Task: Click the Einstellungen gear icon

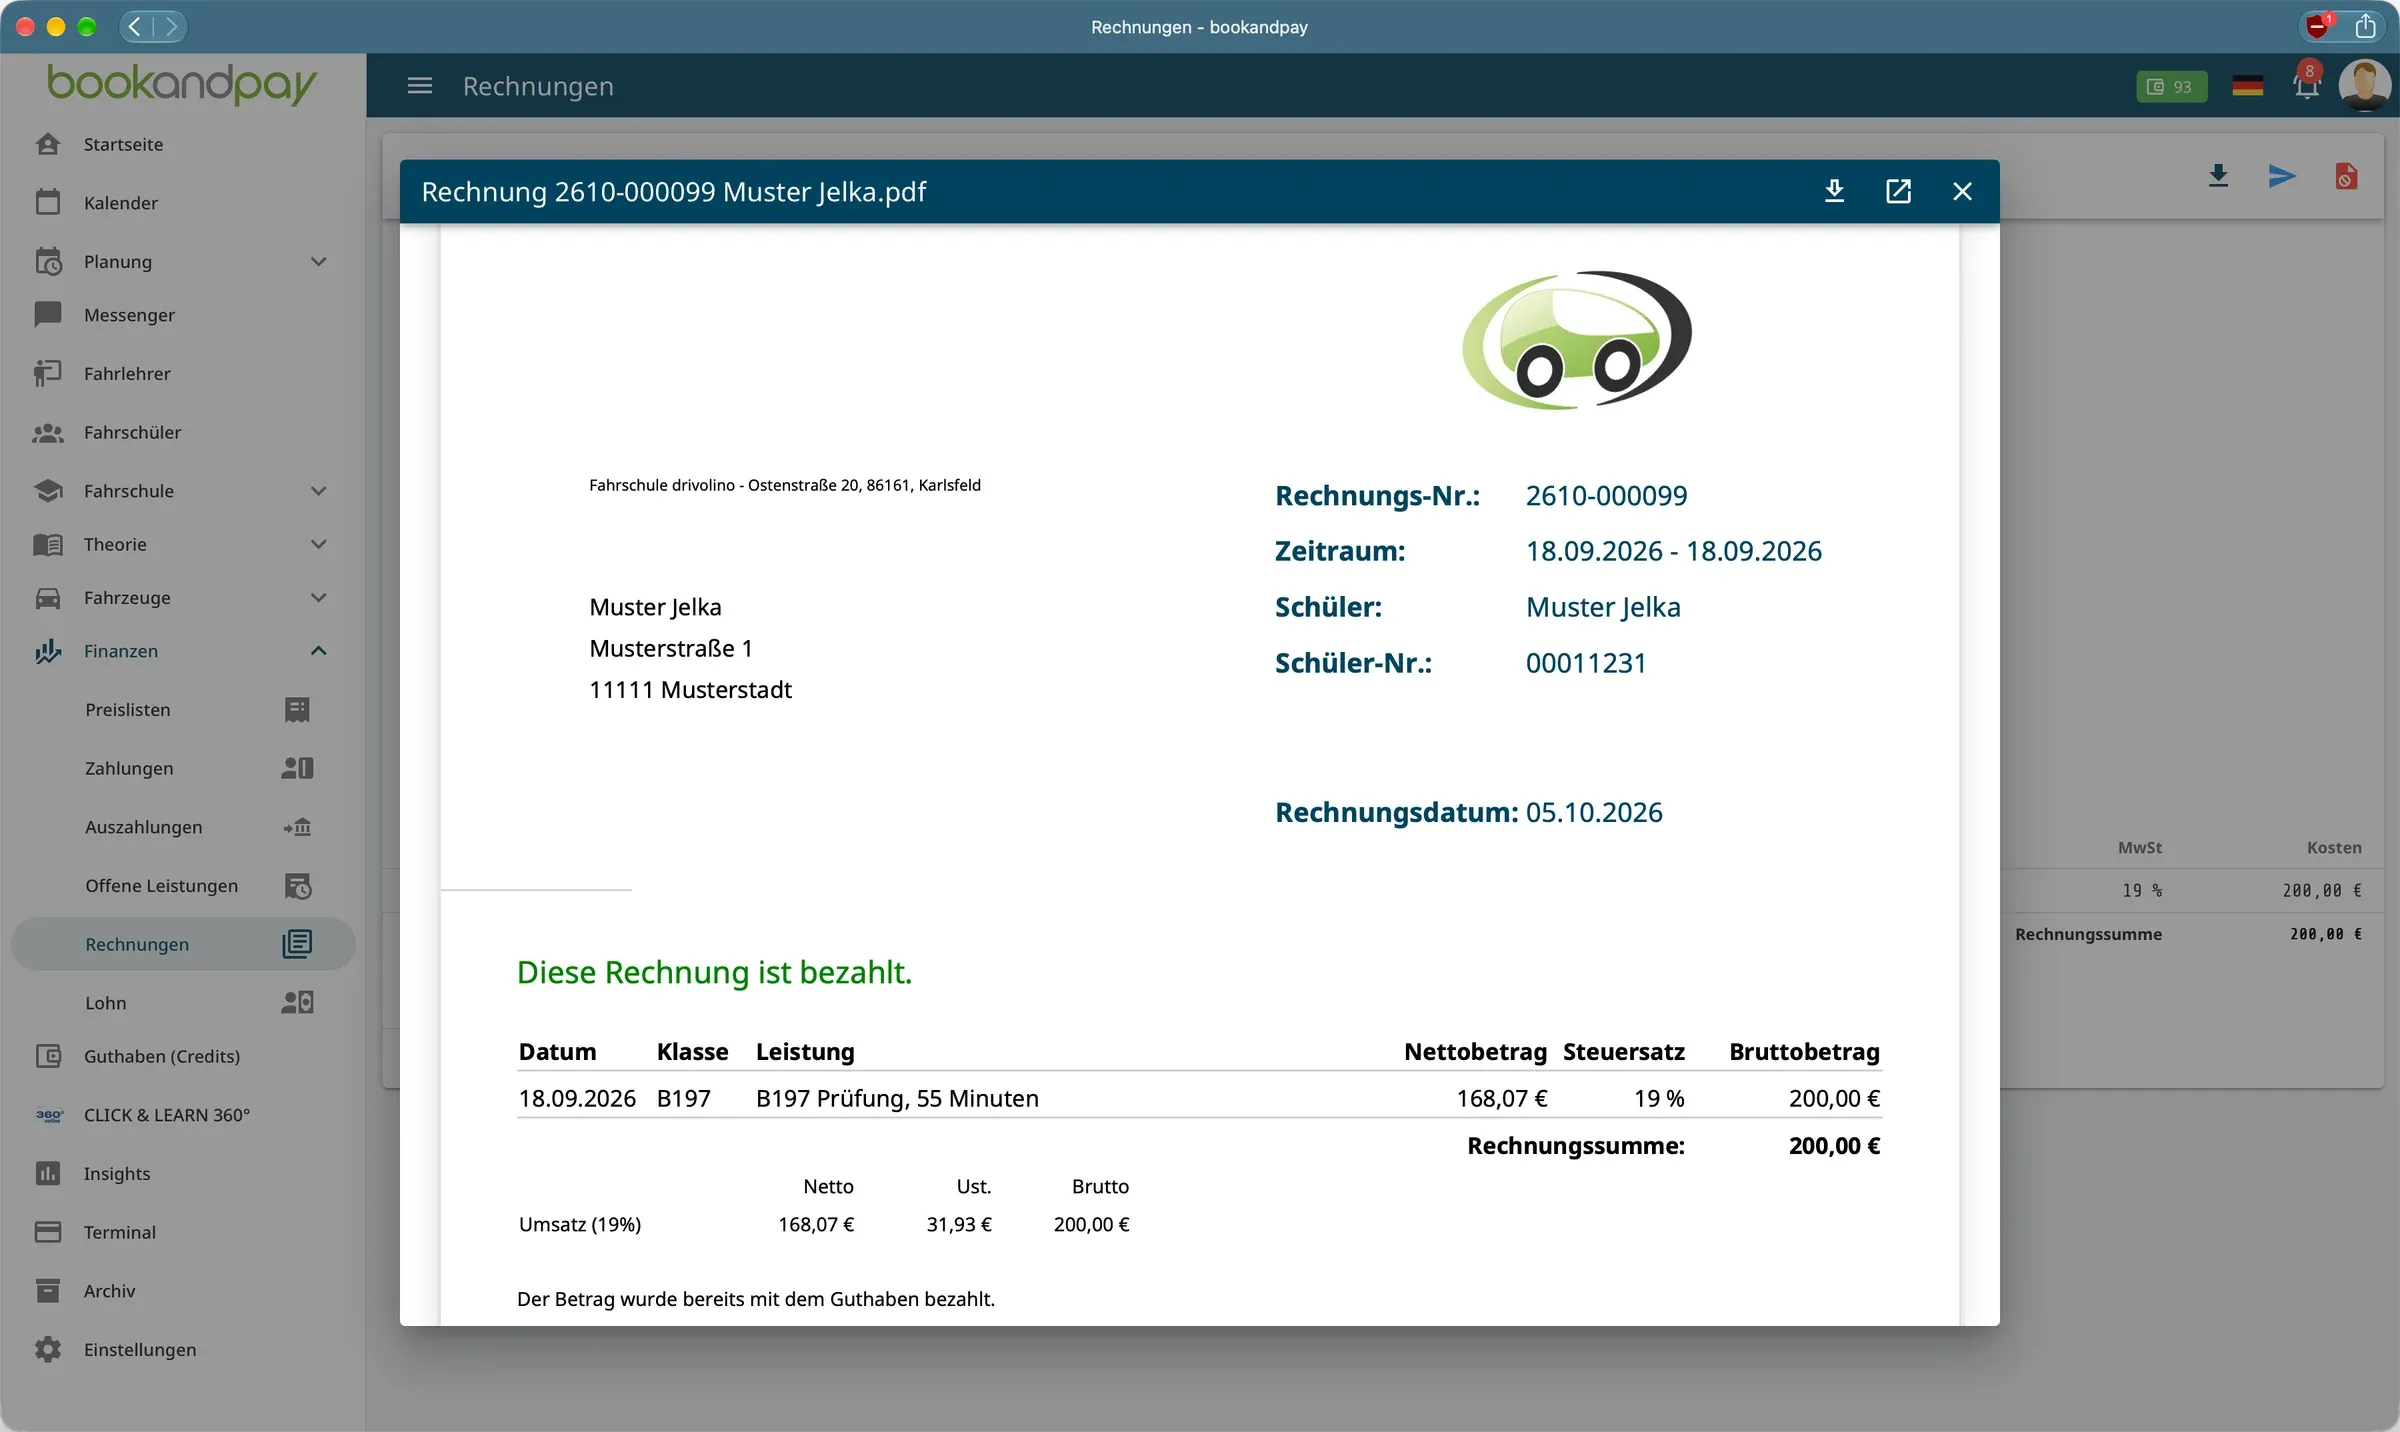Action: pos(48,1350)
